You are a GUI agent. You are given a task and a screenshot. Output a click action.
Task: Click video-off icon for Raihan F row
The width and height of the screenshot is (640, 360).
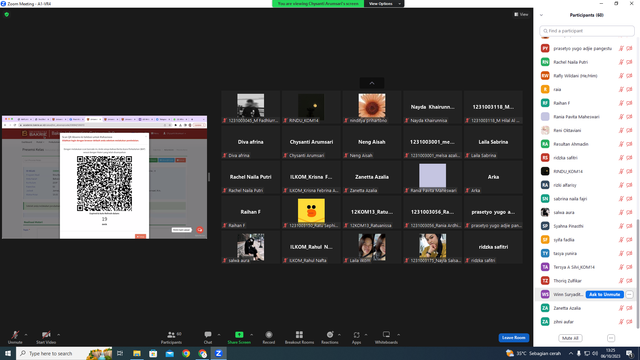629,103
